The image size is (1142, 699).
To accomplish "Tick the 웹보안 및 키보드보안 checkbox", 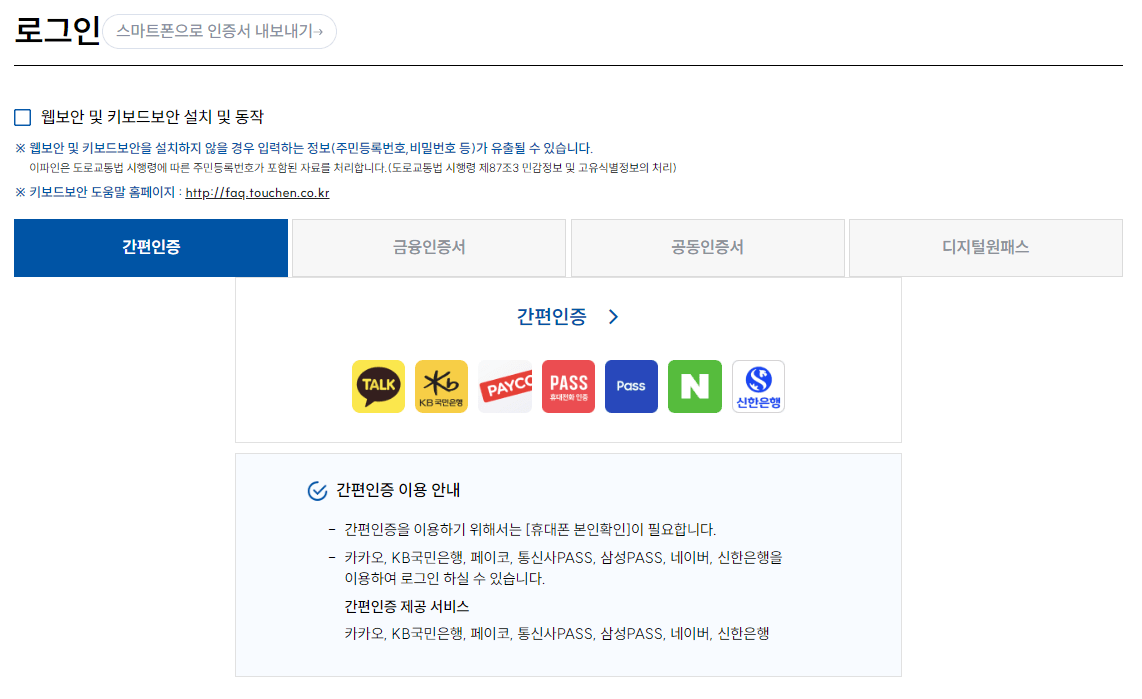I will (23, 117).
